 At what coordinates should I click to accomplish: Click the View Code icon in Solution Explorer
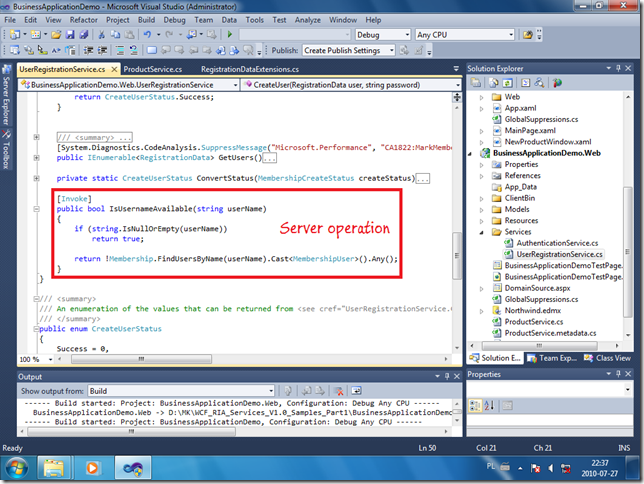tap(525, 83)
